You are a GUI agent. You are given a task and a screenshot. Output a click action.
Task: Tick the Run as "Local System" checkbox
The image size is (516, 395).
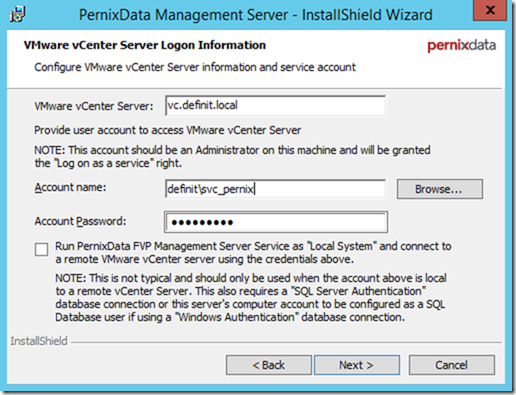click(41, 250)
